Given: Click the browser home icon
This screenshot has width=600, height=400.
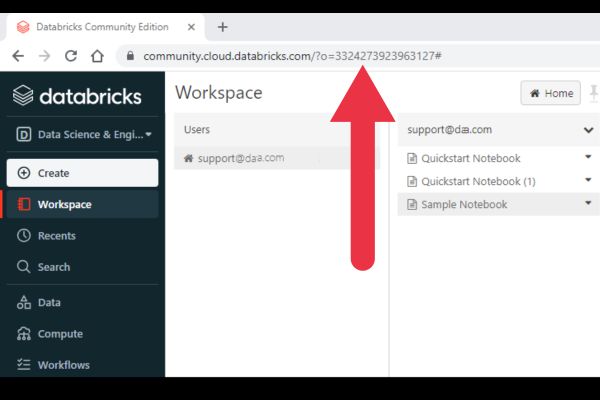Looking at the screenshot, I should pyautogui.click(x=97, y=56).
